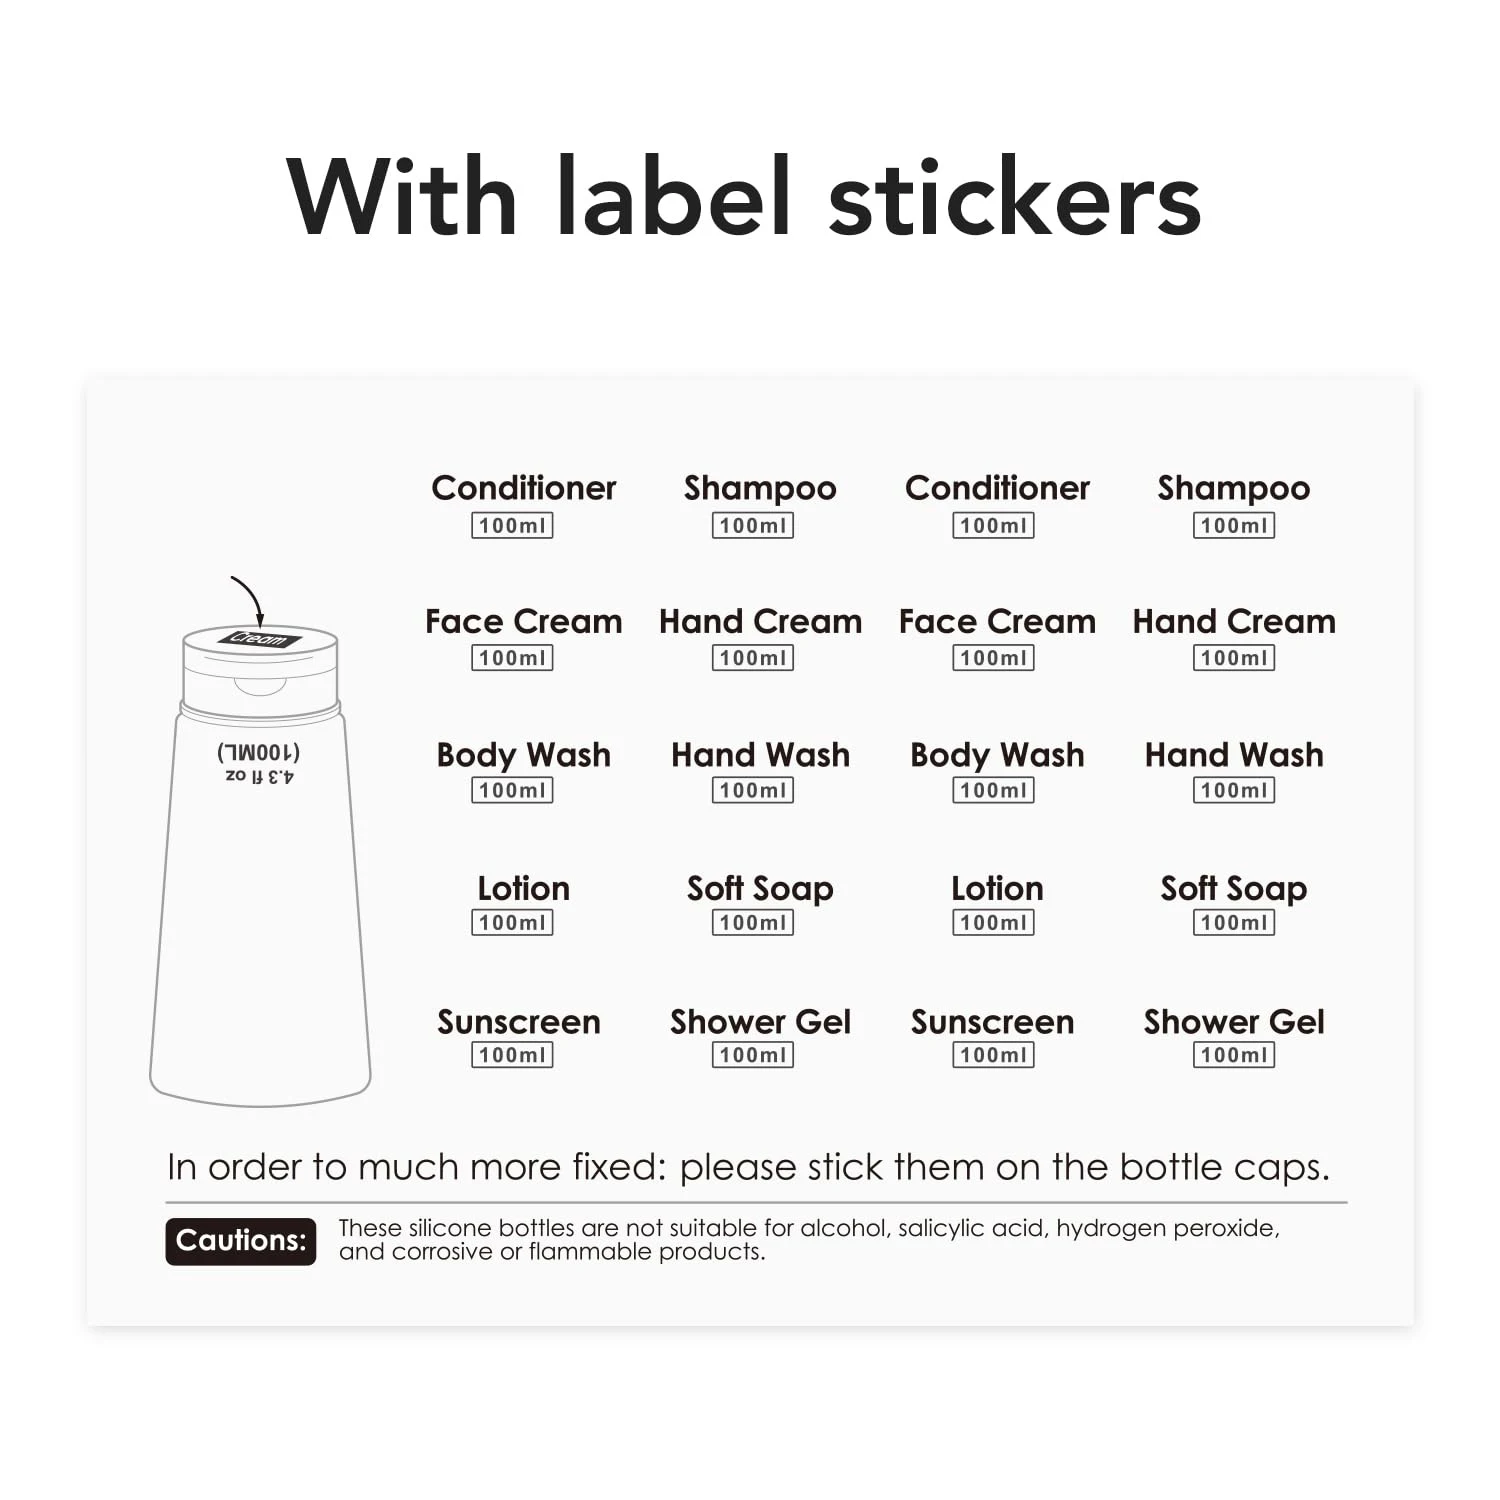Select the rightmost Soft Soap sticker
Image resolution: width=1500 pixels, height=1500 pixels.
pyautogui.click(x=1233, y=889)
